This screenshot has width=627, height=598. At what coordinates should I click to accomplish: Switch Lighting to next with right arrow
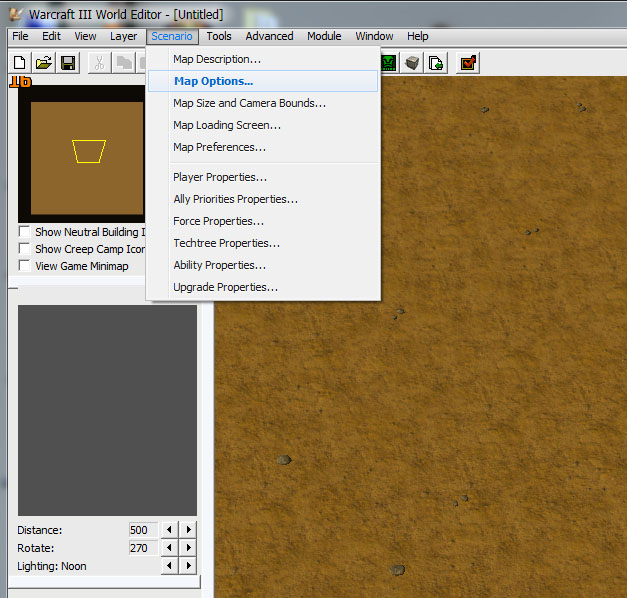click(188, 566)
